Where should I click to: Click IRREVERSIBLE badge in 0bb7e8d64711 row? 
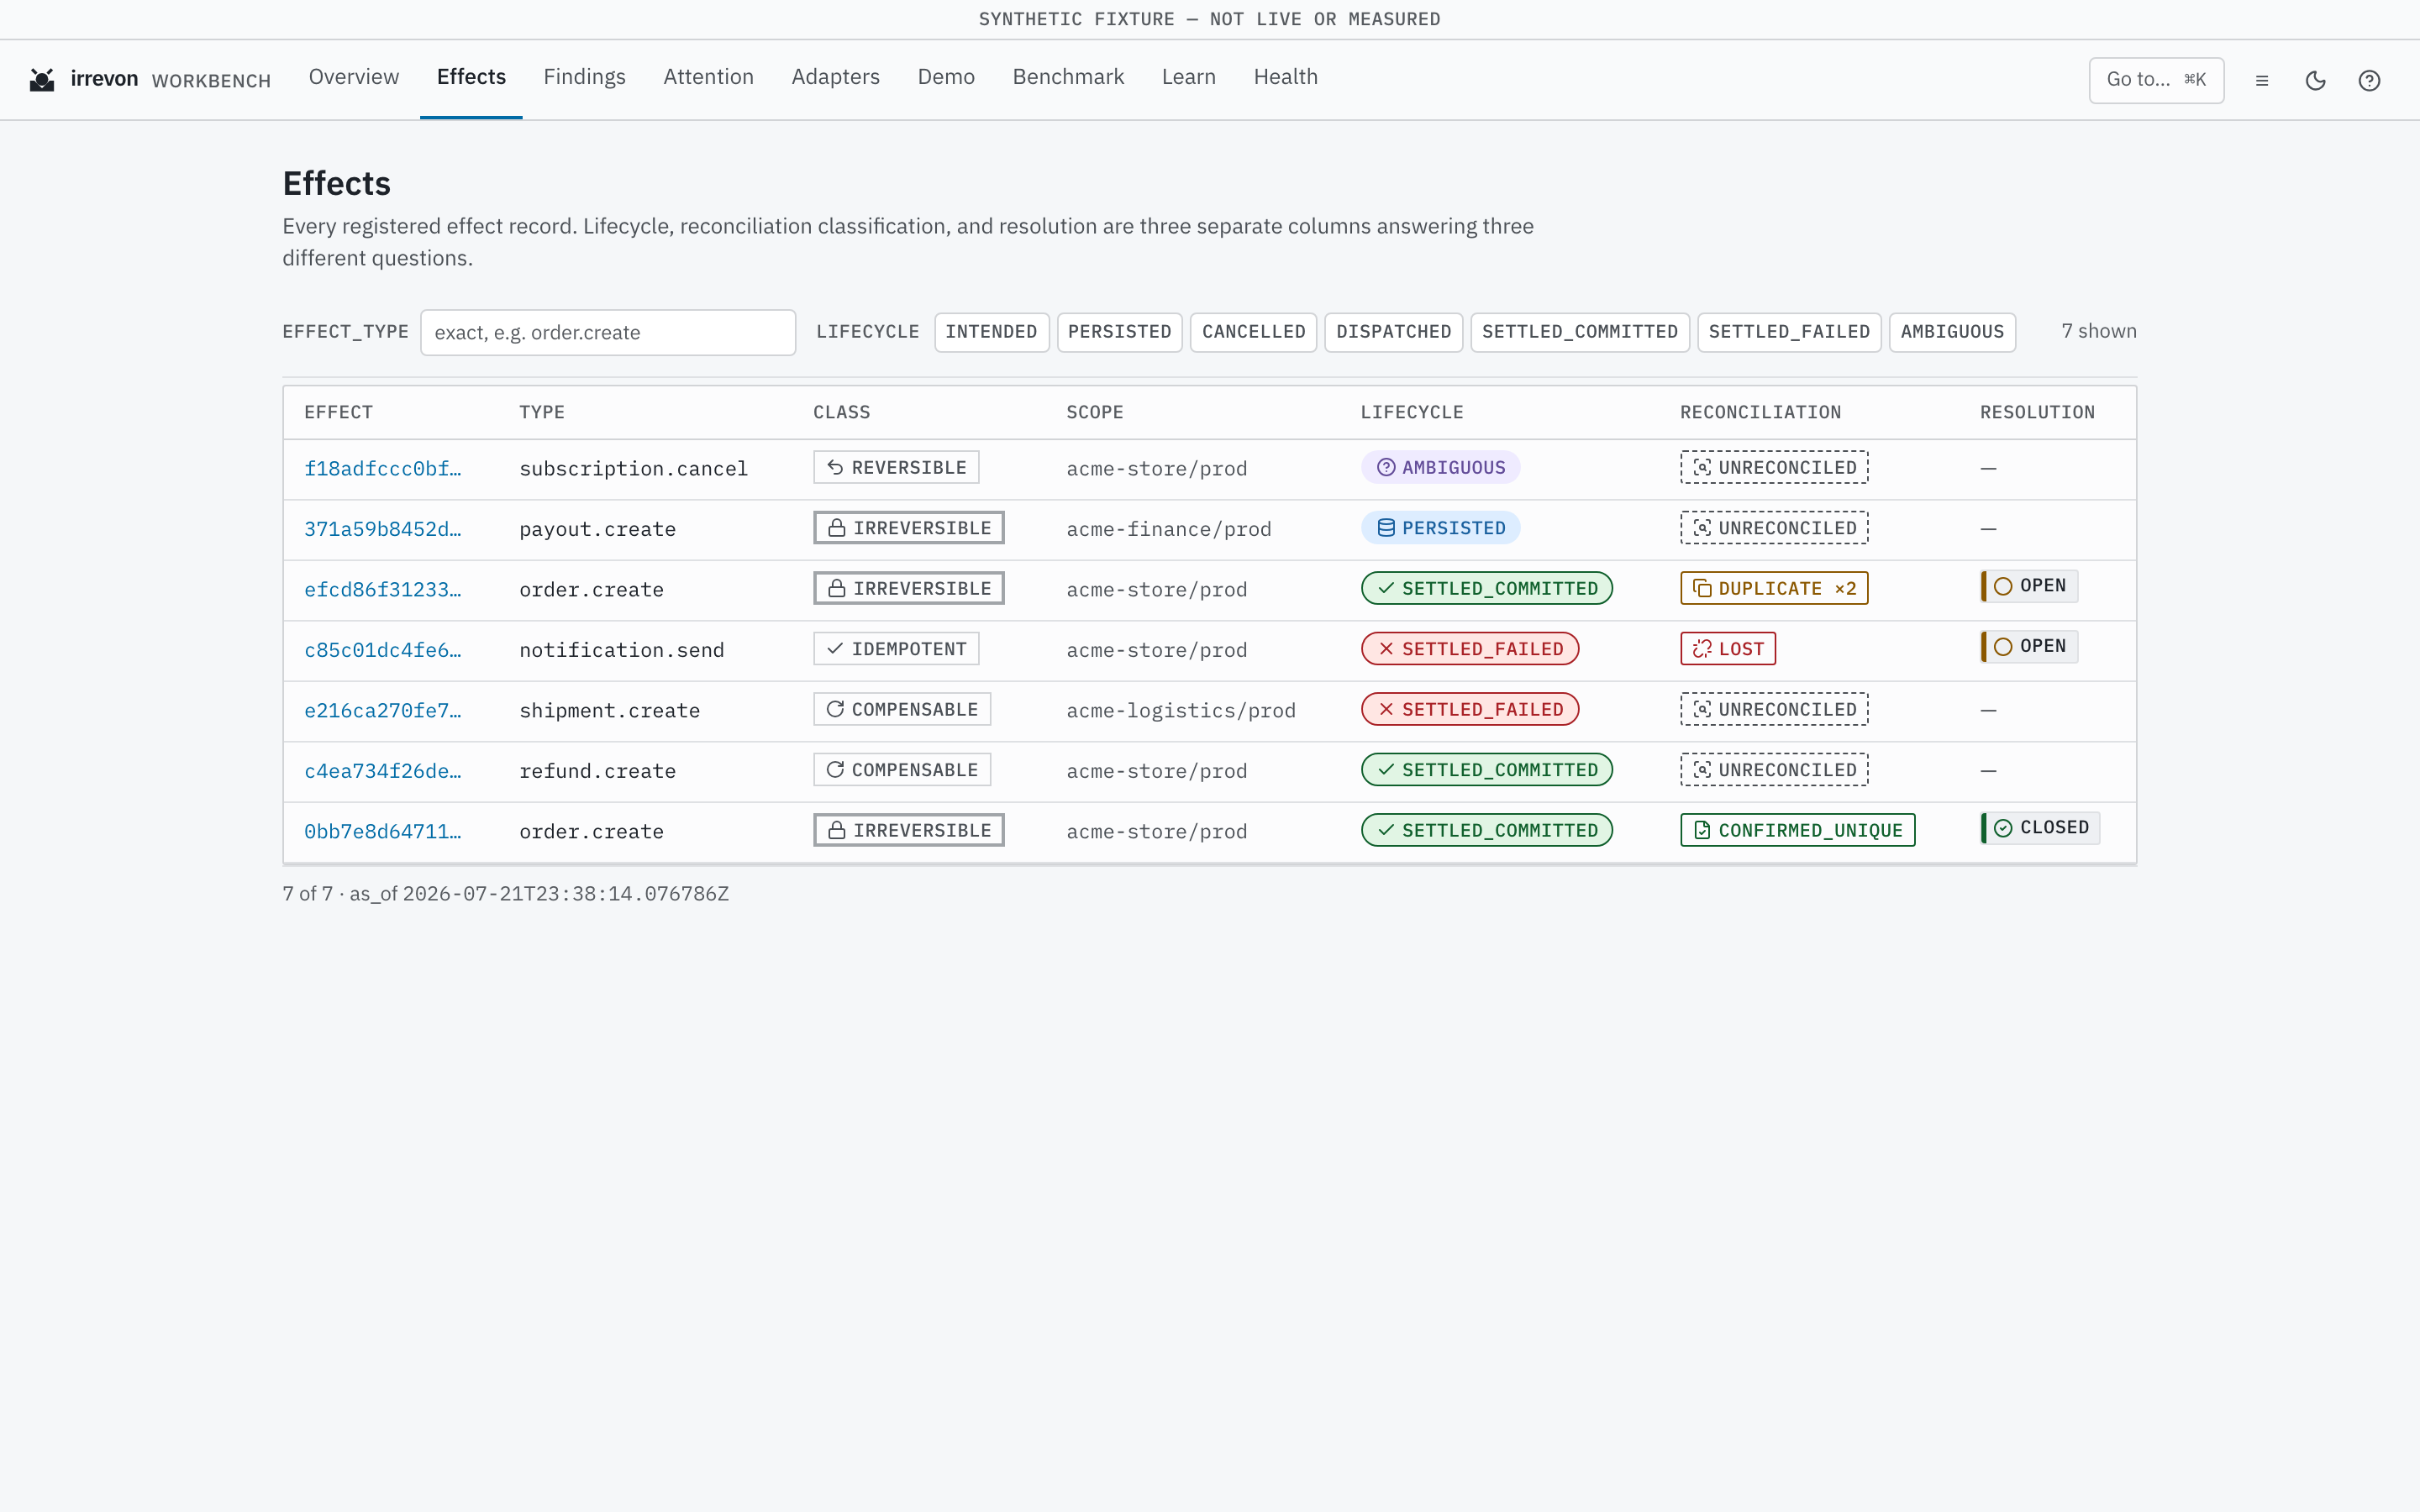pyautogui.click(x=909, y=830)
